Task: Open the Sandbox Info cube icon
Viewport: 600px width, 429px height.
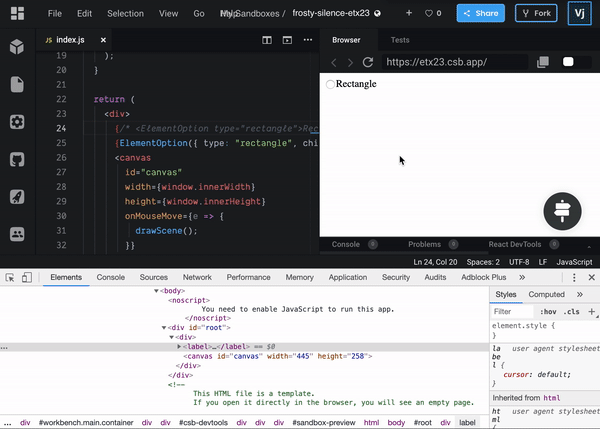Action: coord(17,47)
